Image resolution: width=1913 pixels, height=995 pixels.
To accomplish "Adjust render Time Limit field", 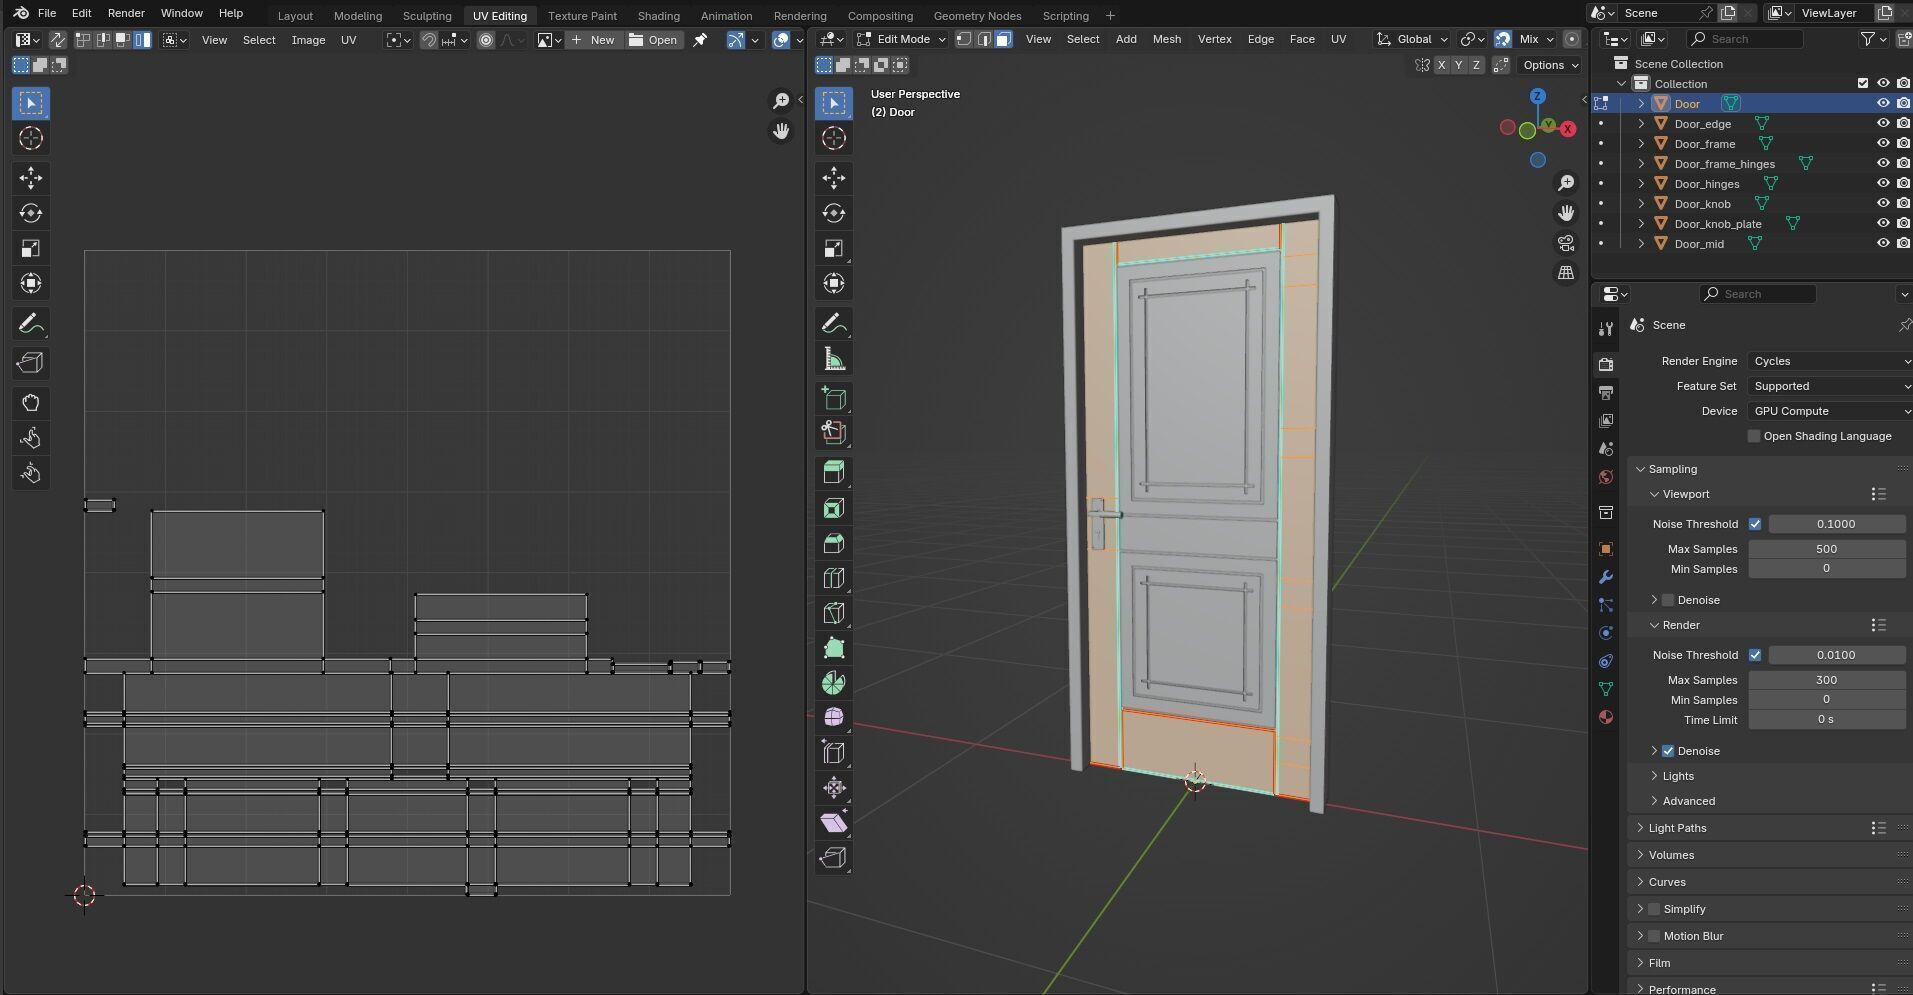I will point(1826,720).
